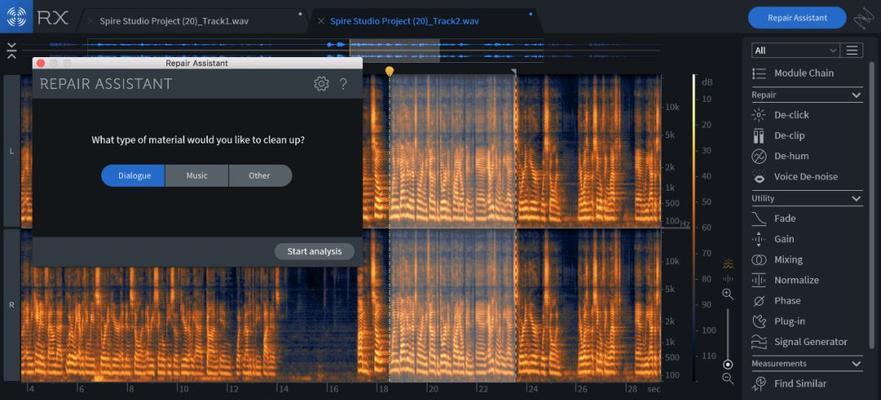Image resolution: width=881 pixels, height=400 pixels.
Task: Open Repair Assistant help question mark
Action: click(x=343, y=84)
